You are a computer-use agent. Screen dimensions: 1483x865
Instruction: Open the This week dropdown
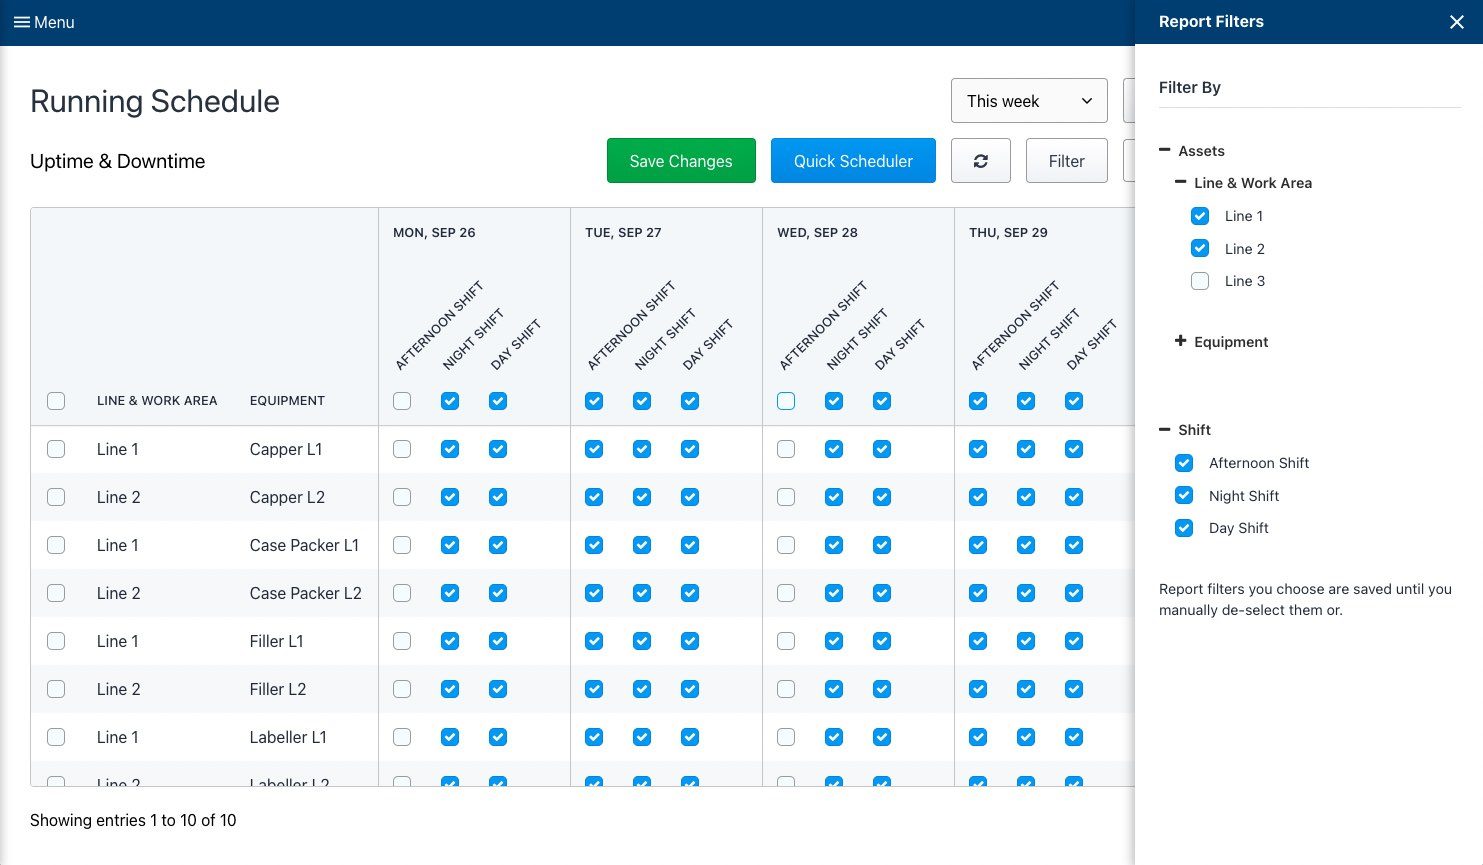click(1029, 101)
